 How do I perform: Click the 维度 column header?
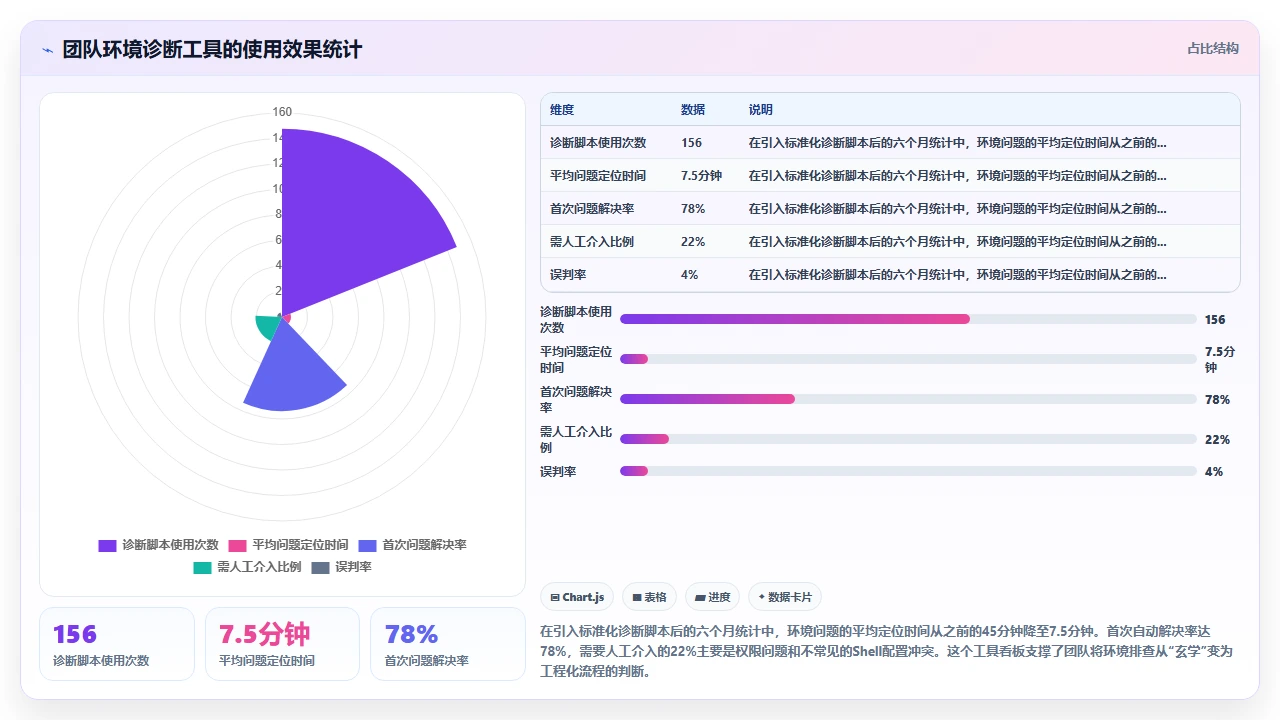[562, 110]
